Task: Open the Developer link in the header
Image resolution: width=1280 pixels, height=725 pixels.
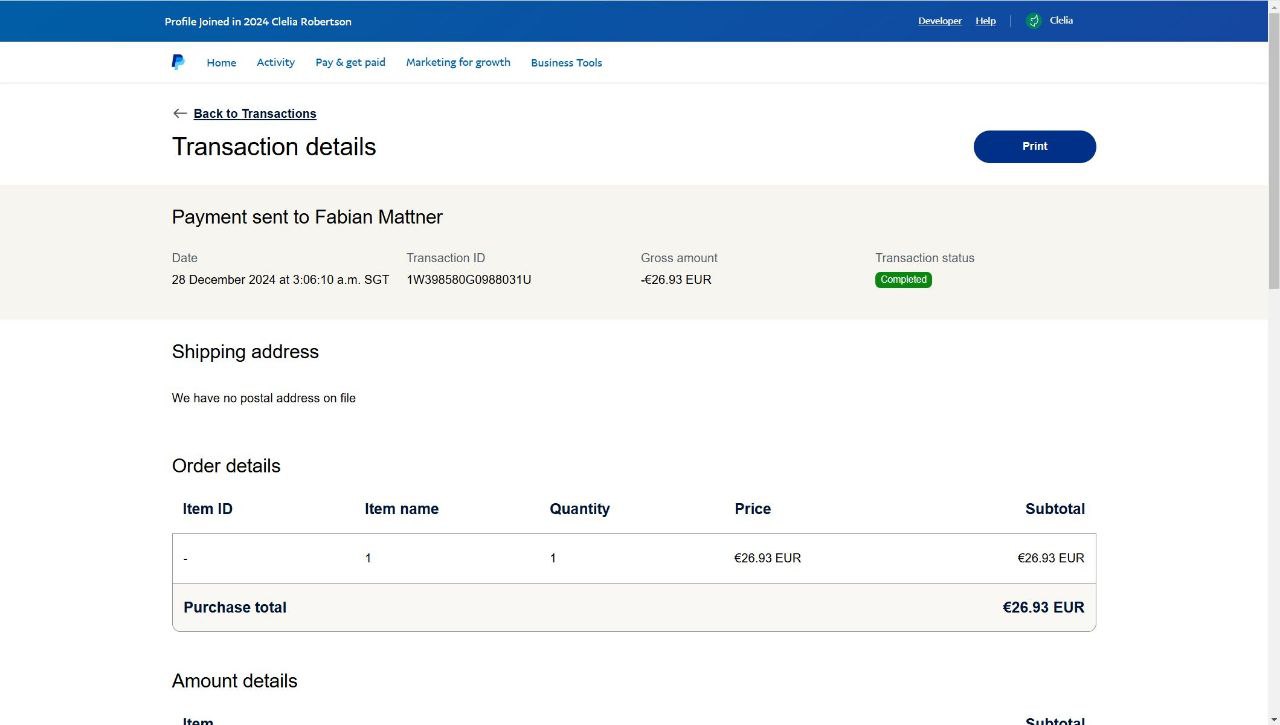Action: tap(939, 21)
